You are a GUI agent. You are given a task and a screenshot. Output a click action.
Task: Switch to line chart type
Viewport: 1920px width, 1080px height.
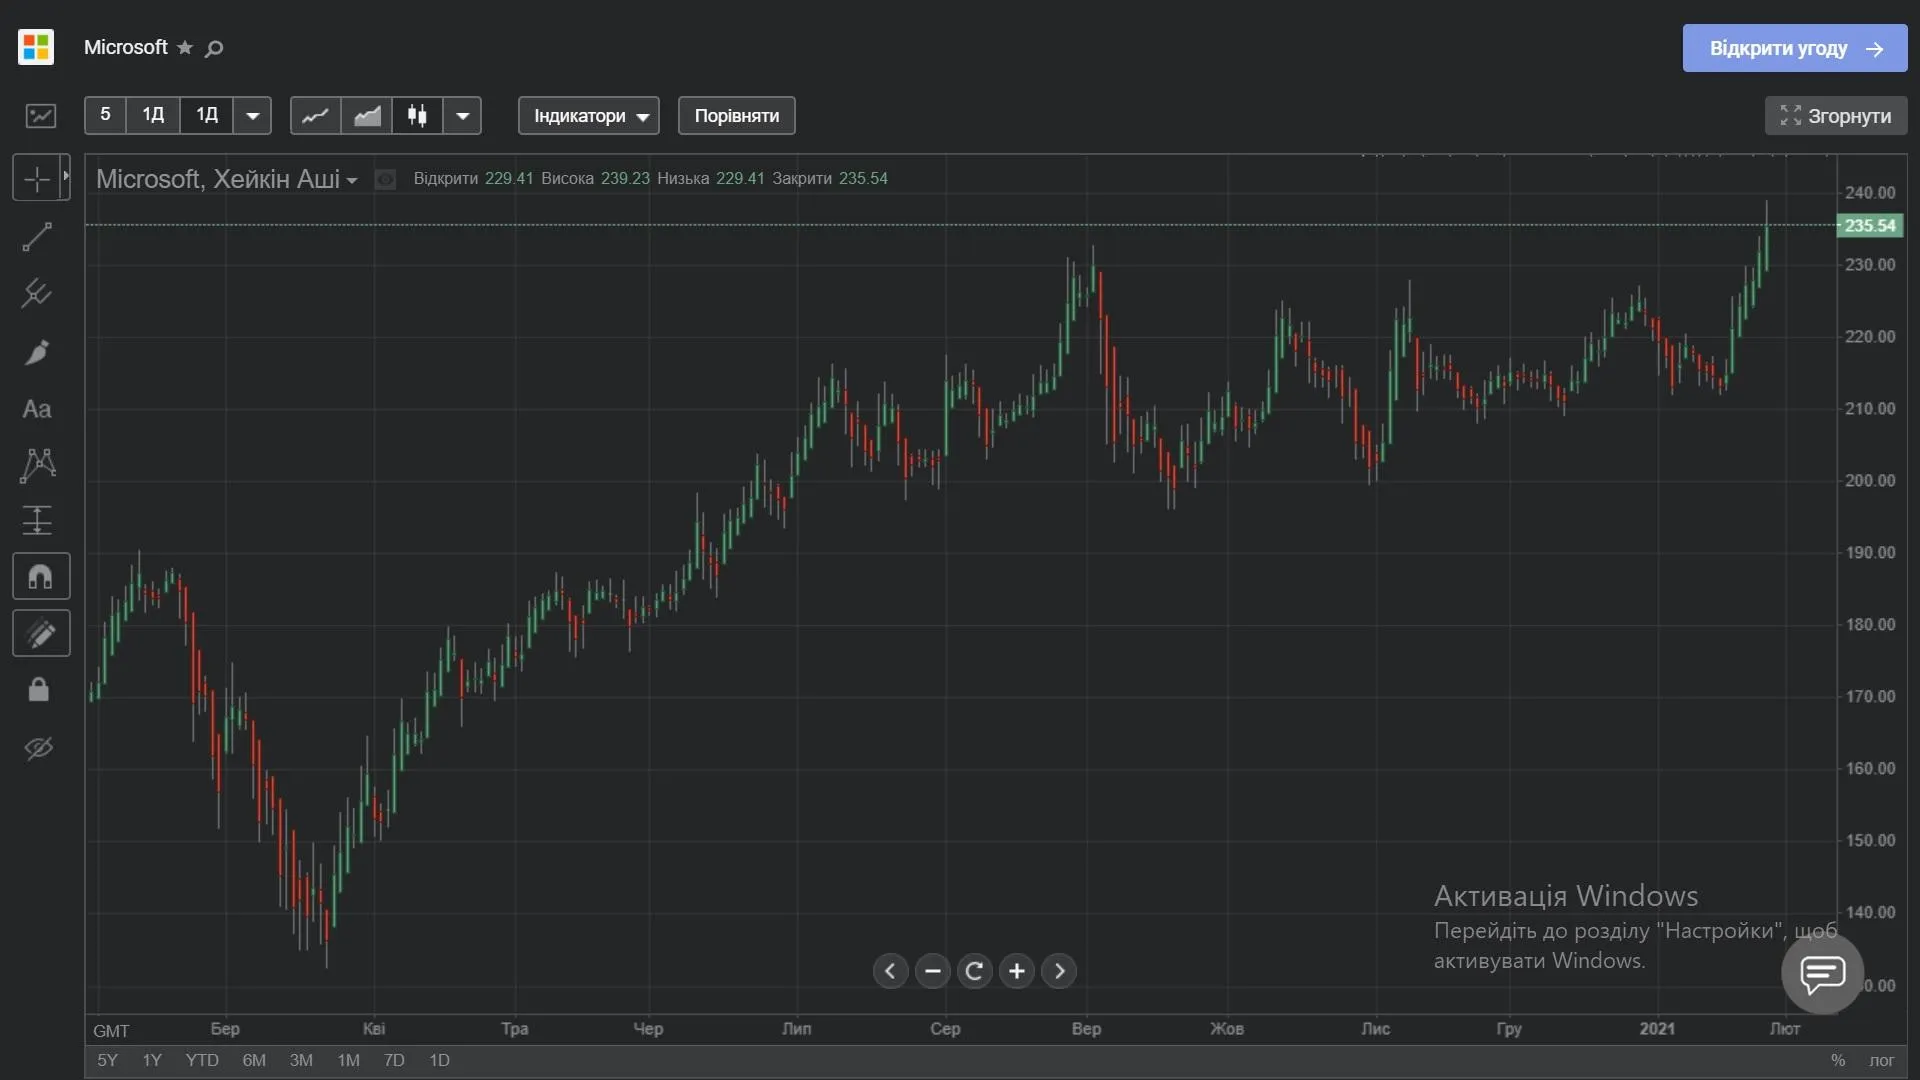click(315, 115)
